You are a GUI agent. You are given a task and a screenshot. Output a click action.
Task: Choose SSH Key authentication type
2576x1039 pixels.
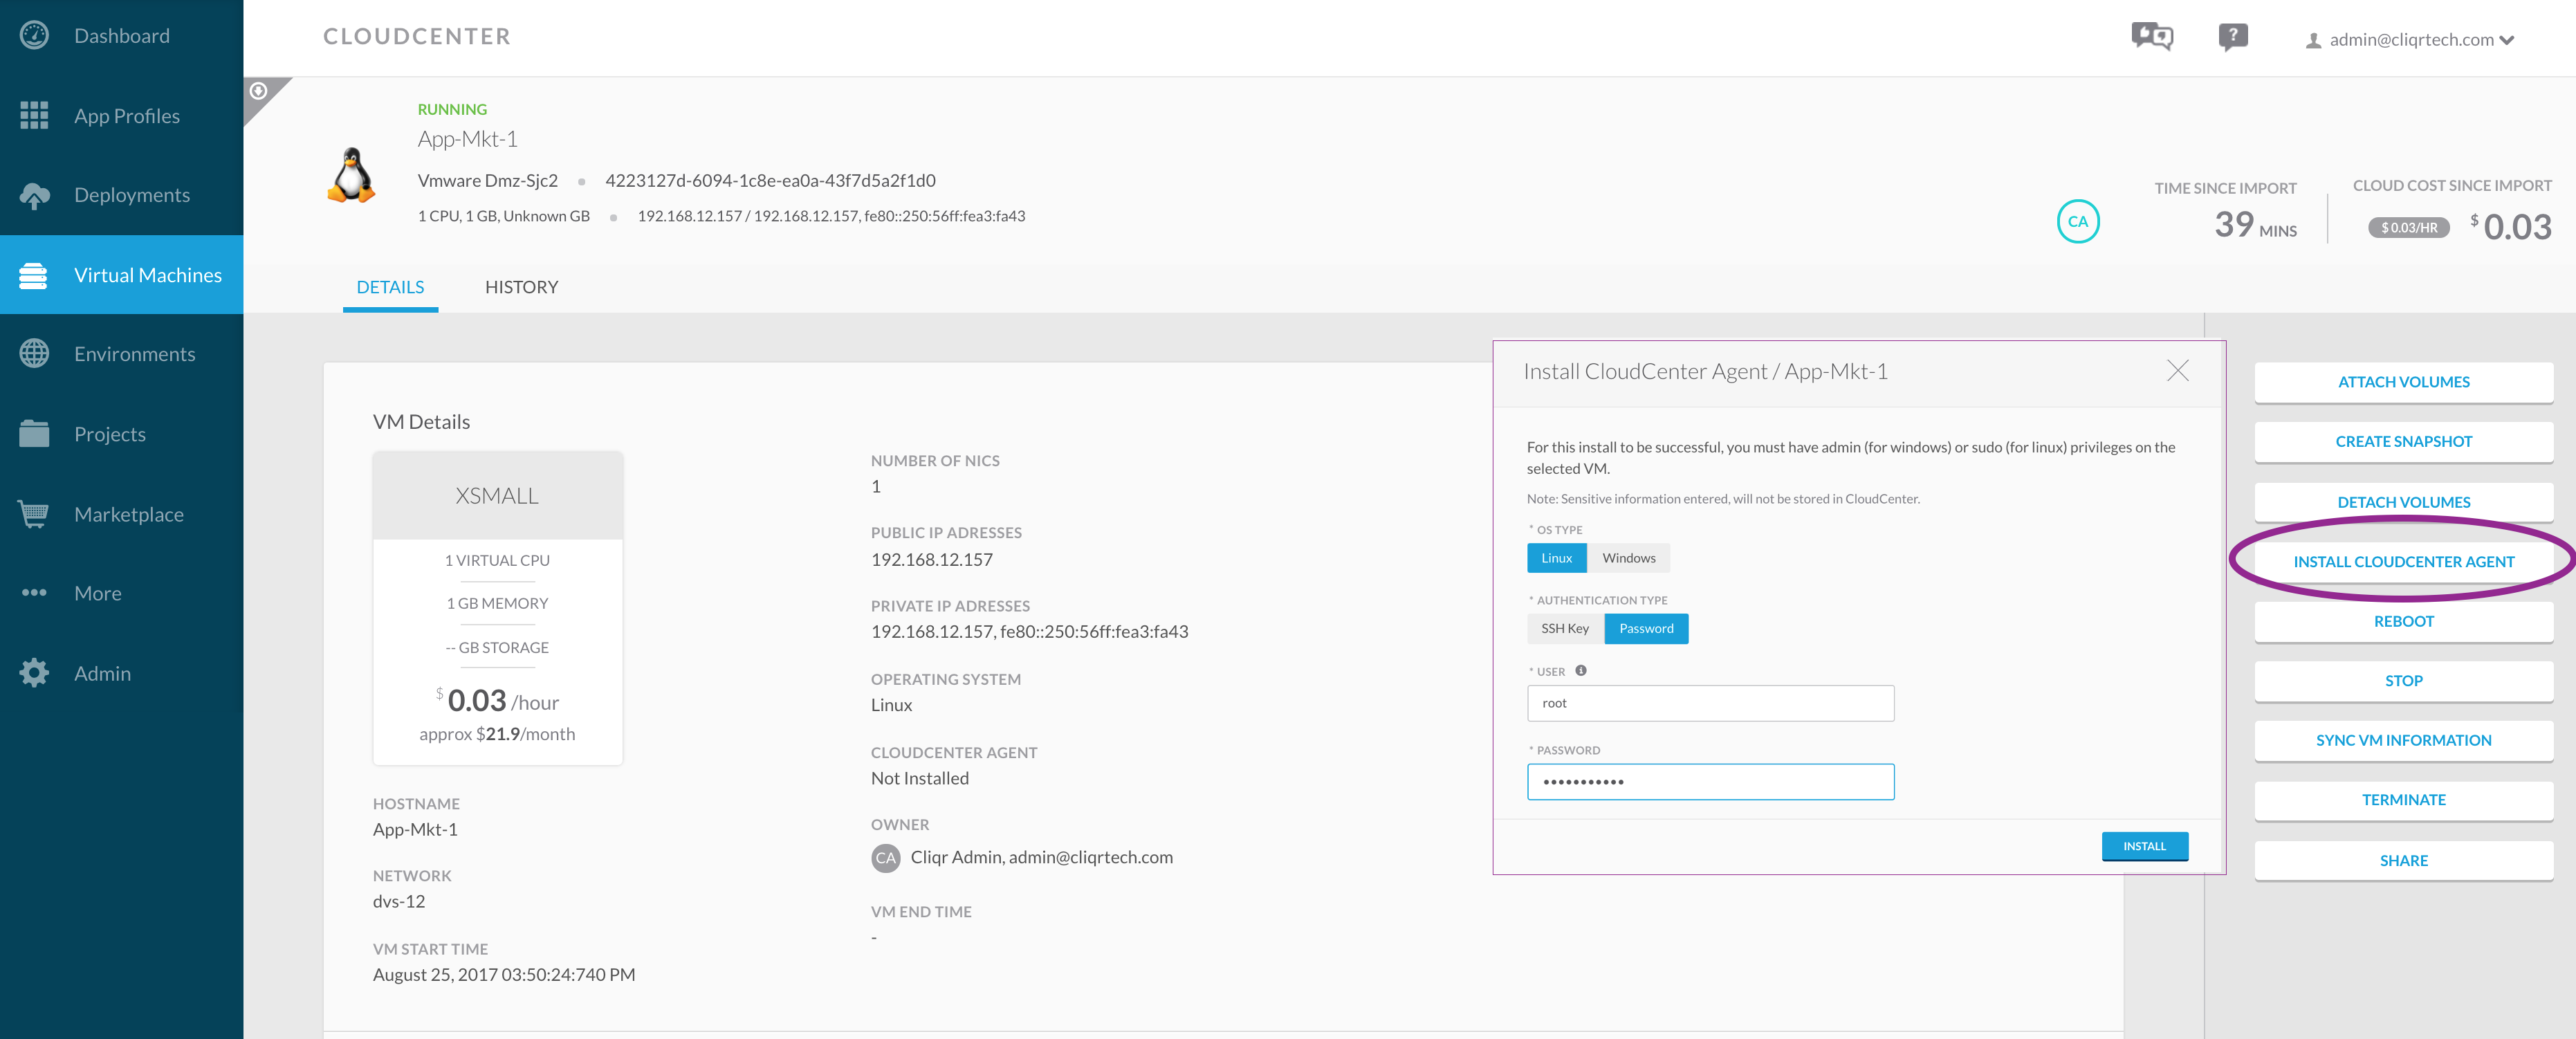click(x=1565, y=629)
